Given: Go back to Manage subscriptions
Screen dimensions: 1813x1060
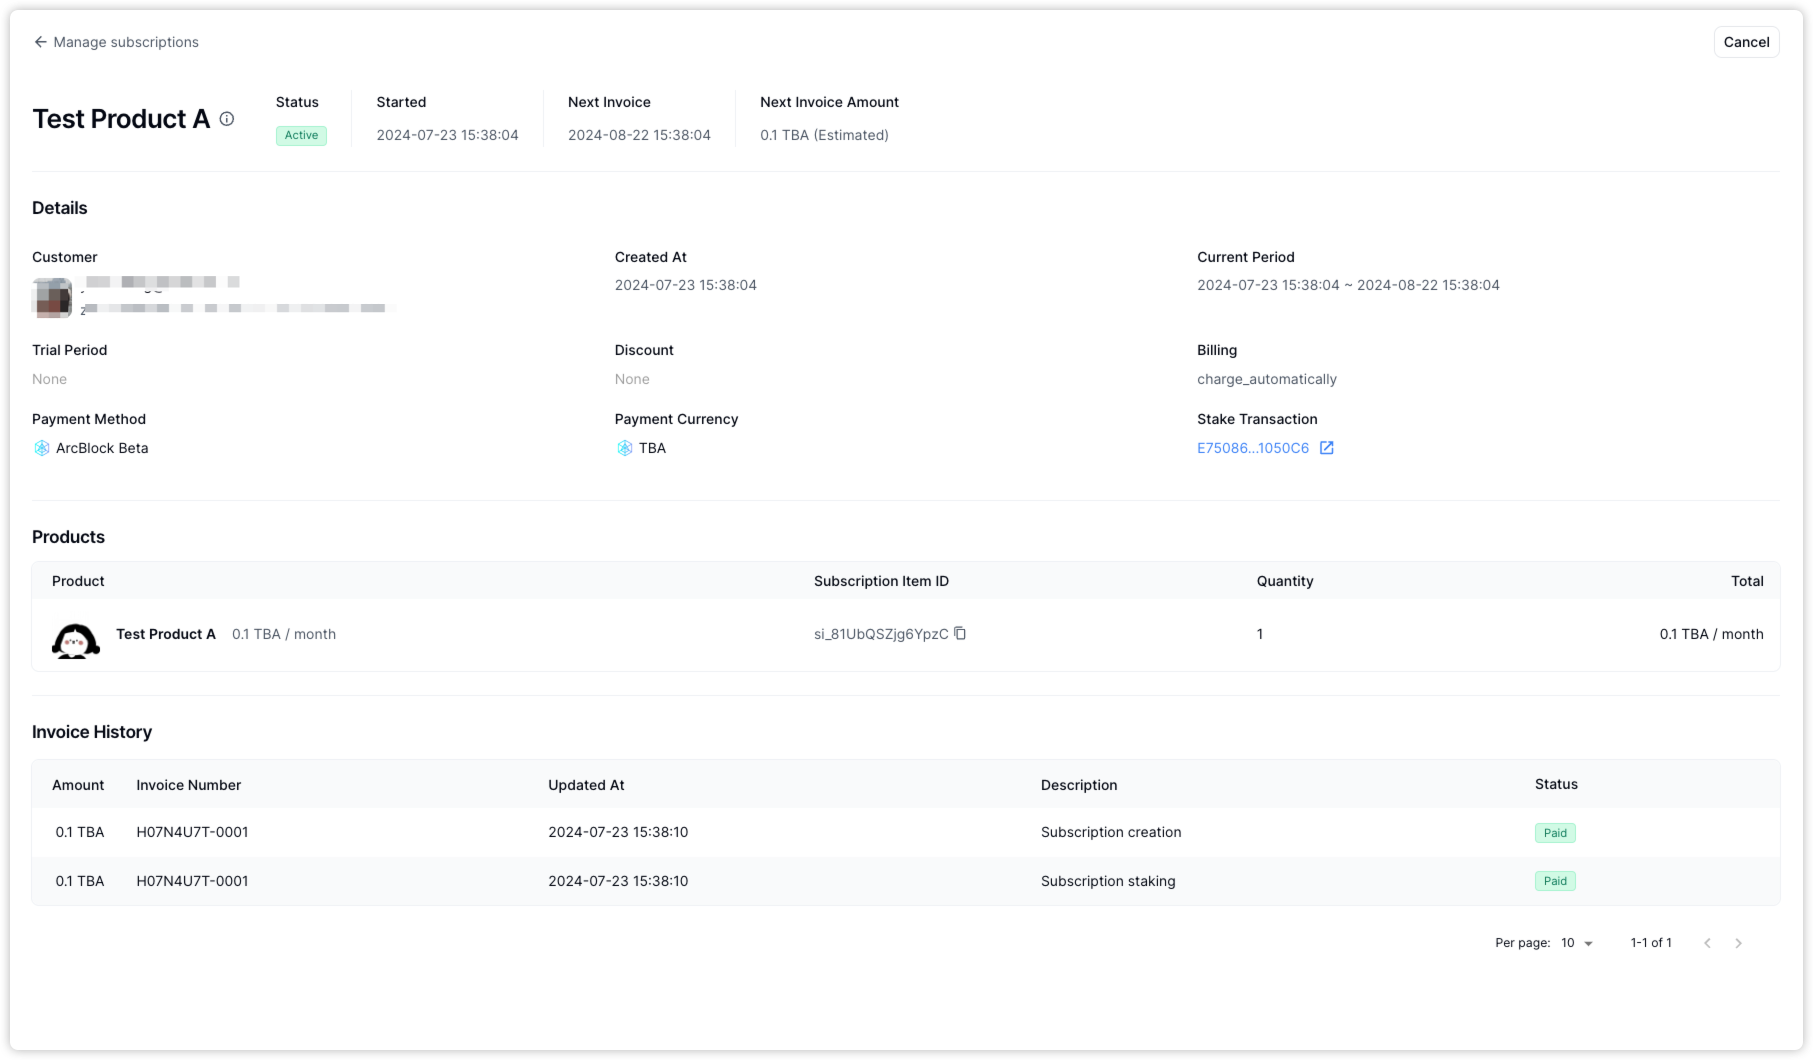Looking at the screenshot, I should (x=126, y=42).
